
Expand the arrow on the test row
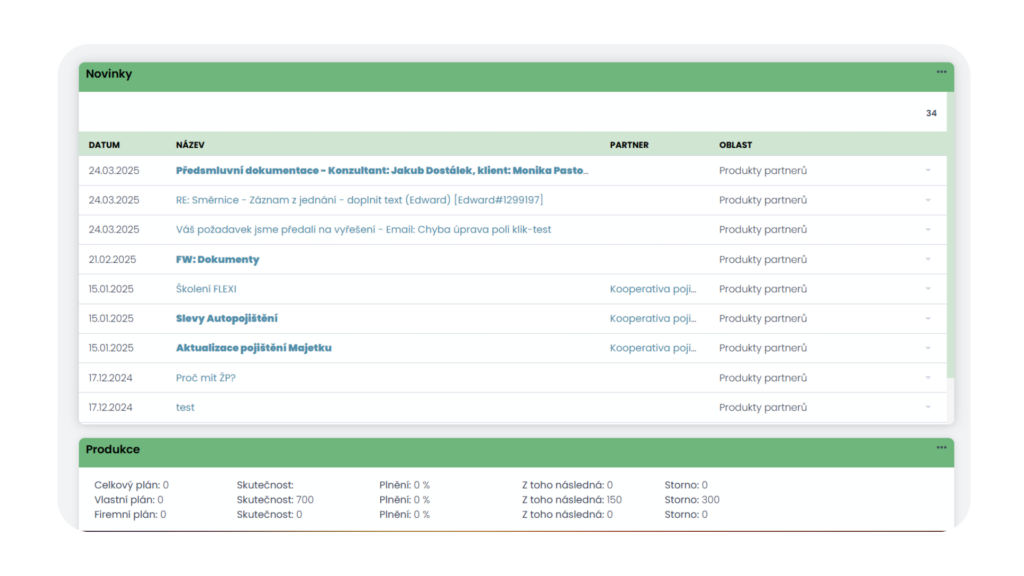pos(928,408)
